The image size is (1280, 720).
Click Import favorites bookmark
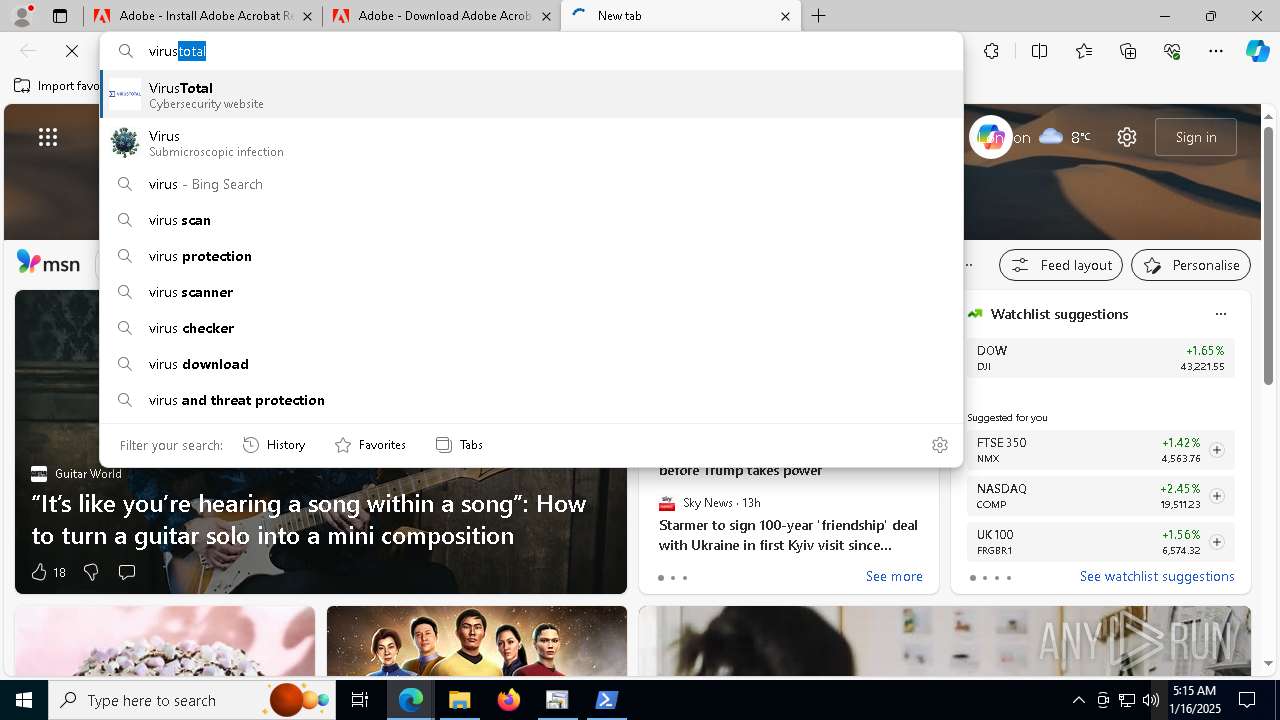pyautogui.click(x=57, y=86)
